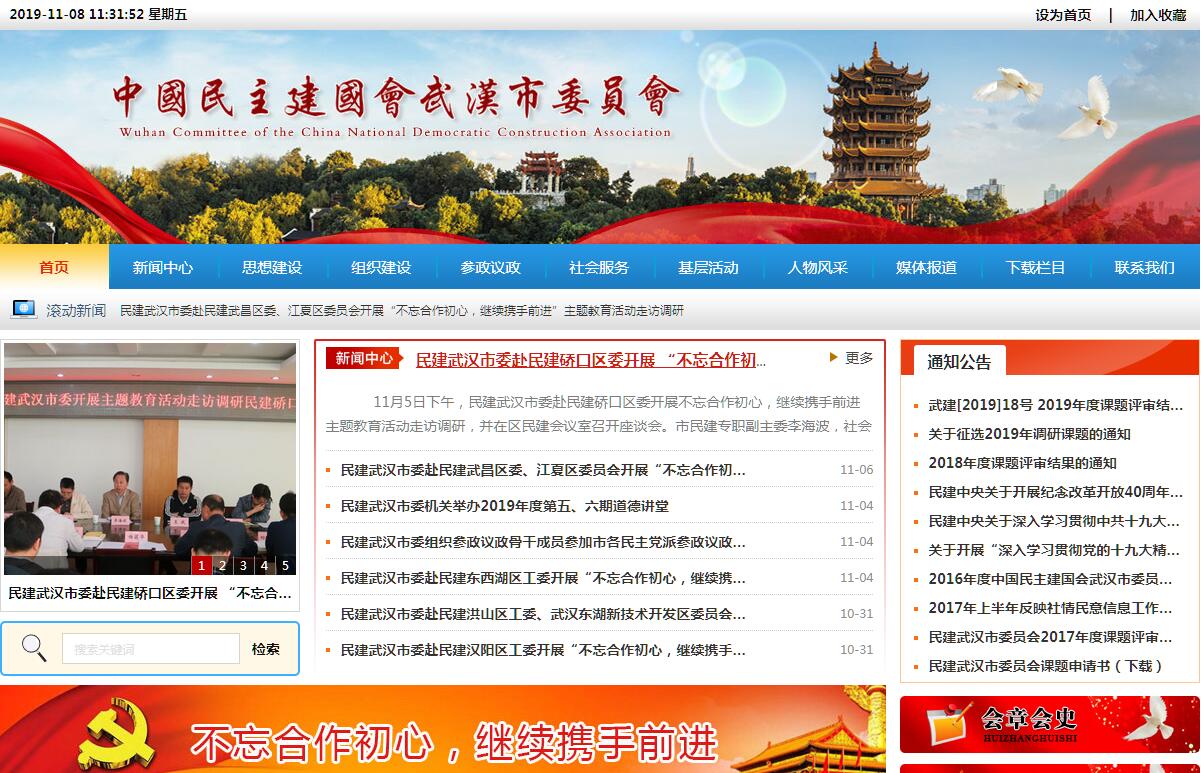Click the 设为首页 link
Image resolution: width=1201 pixels, height=773 pixels.
coord(1063,15)
